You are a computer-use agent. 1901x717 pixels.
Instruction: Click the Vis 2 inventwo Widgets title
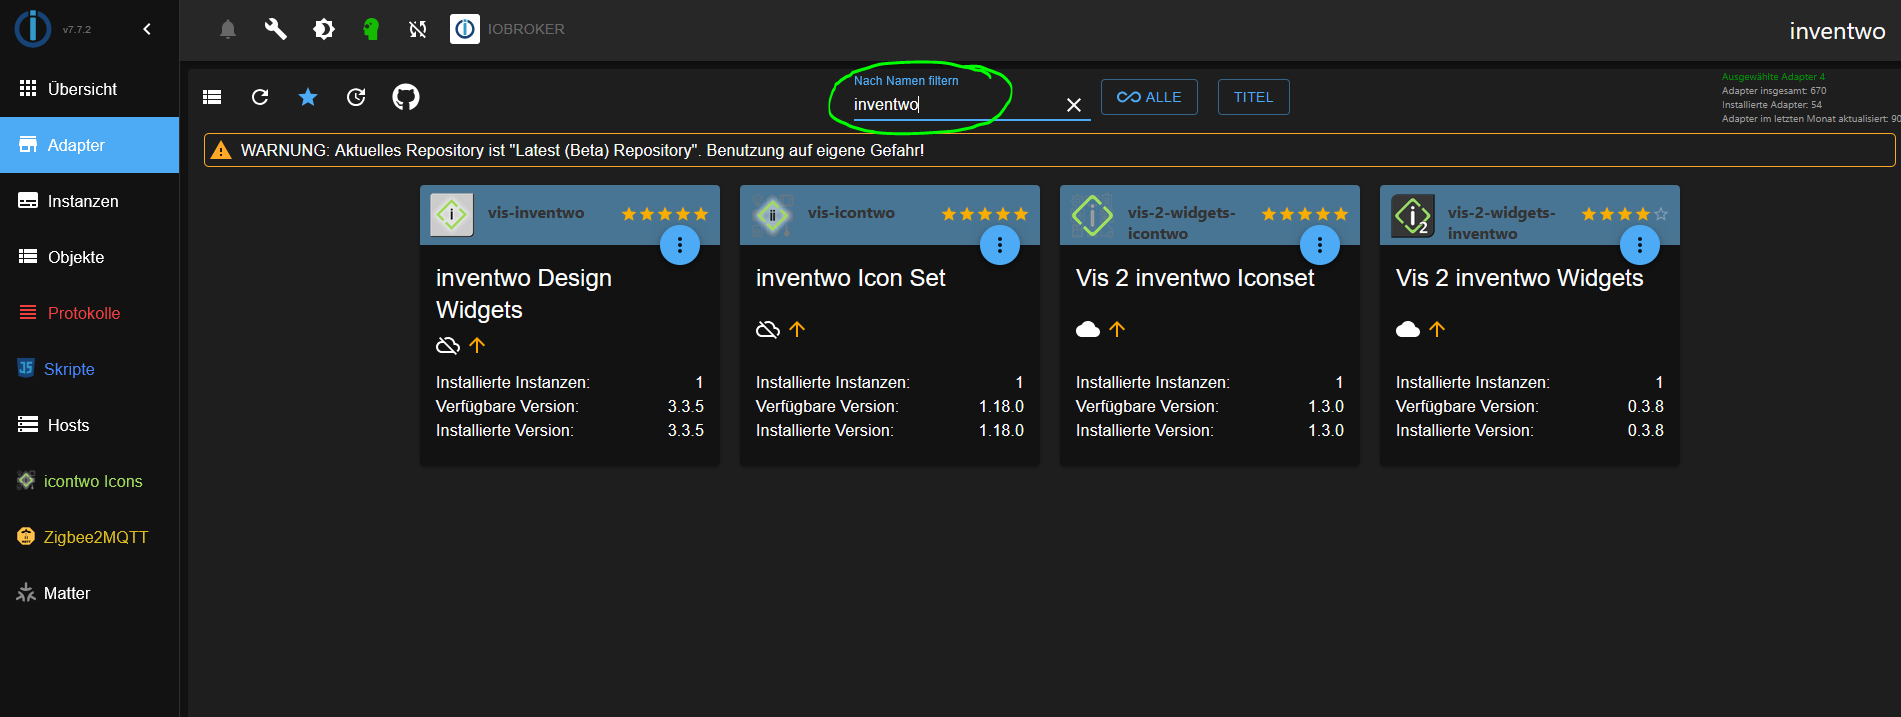click(x=1519, y=278)
